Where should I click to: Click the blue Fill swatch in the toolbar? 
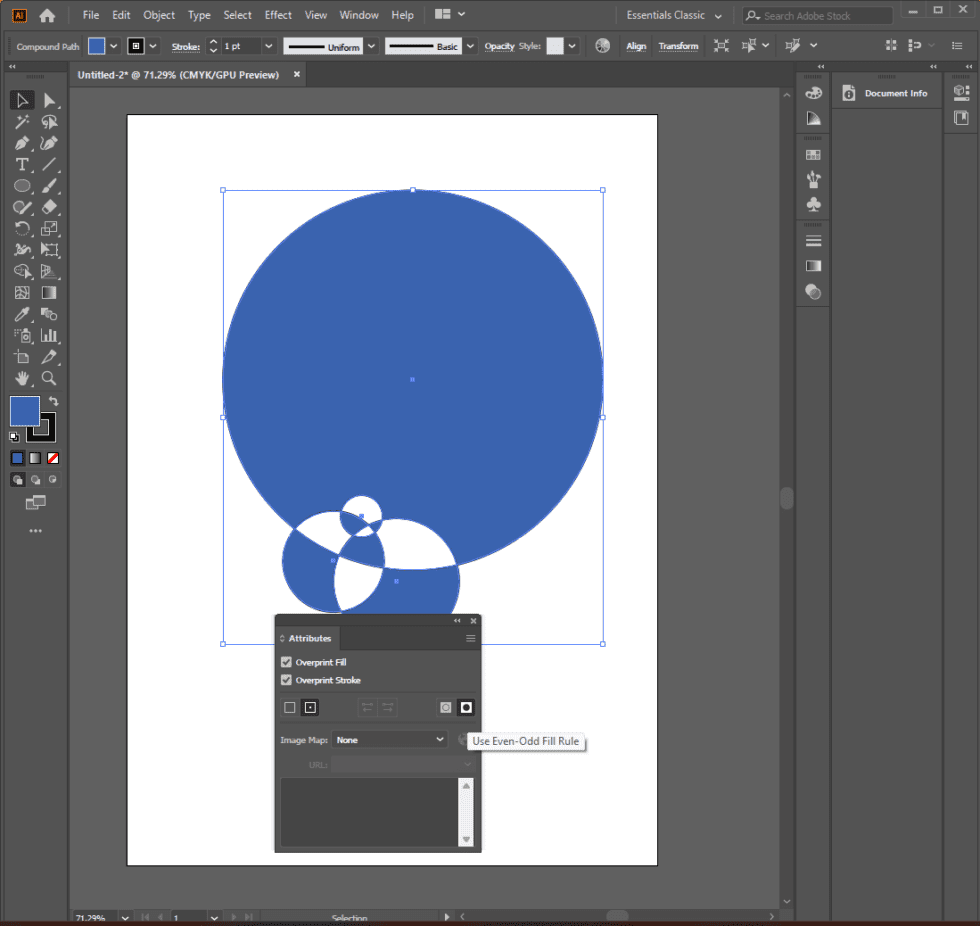coord(25,410)
